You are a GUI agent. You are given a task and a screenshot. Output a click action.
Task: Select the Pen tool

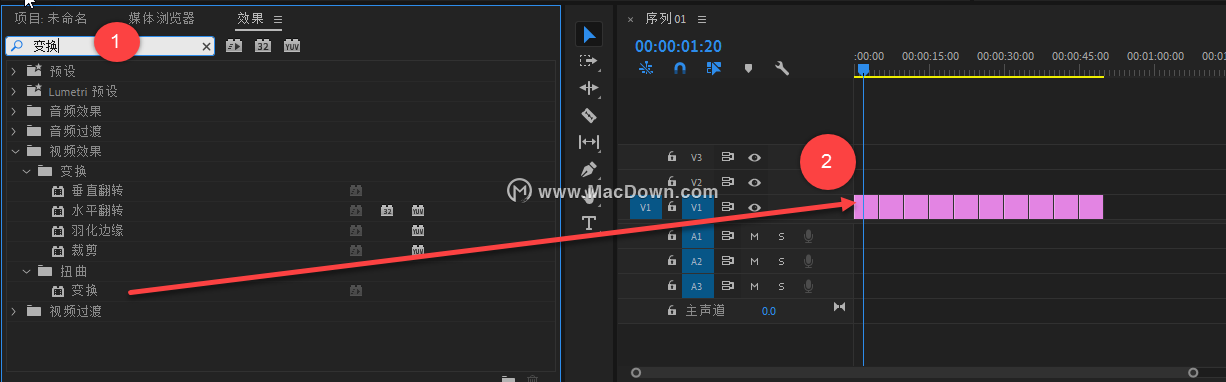pos(589,169)
